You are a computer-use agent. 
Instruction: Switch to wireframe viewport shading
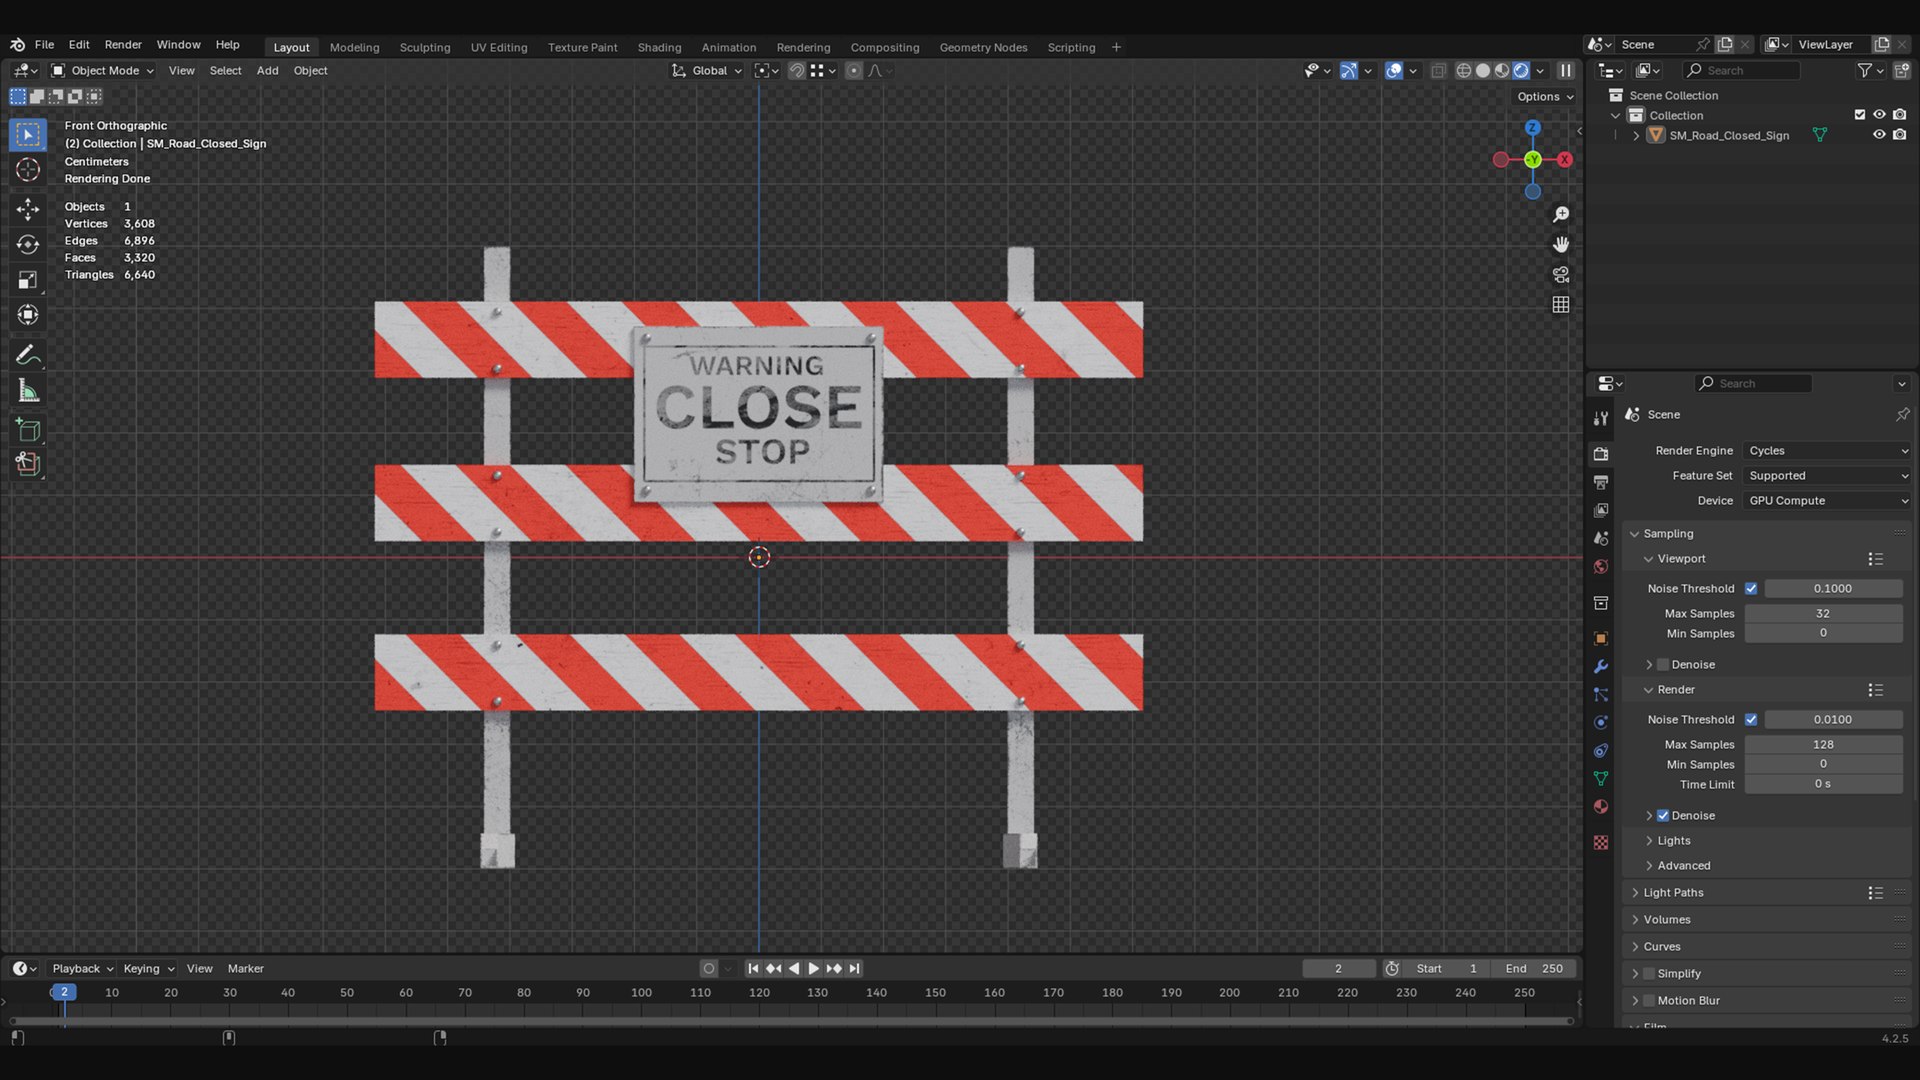point(1464,71)
